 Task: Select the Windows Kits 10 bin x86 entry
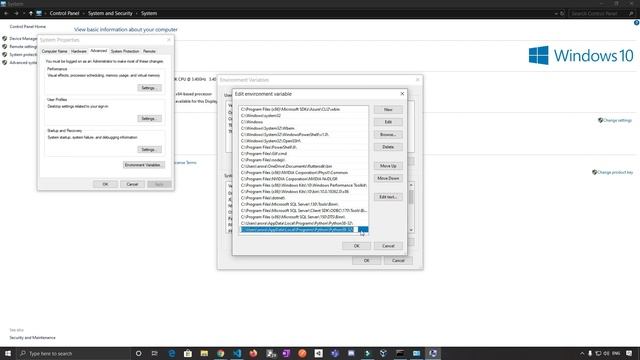(x=304, y=191)
